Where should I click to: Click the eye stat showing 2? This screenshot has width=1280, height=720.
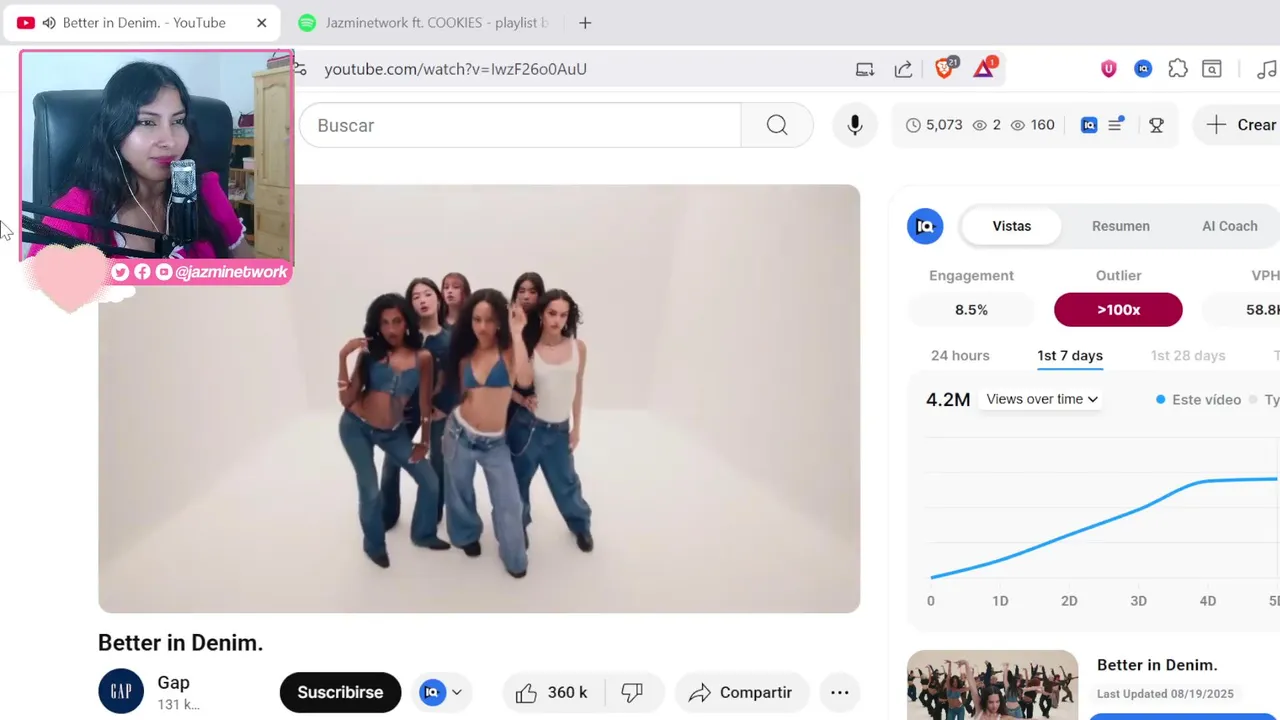coord(987,125)
